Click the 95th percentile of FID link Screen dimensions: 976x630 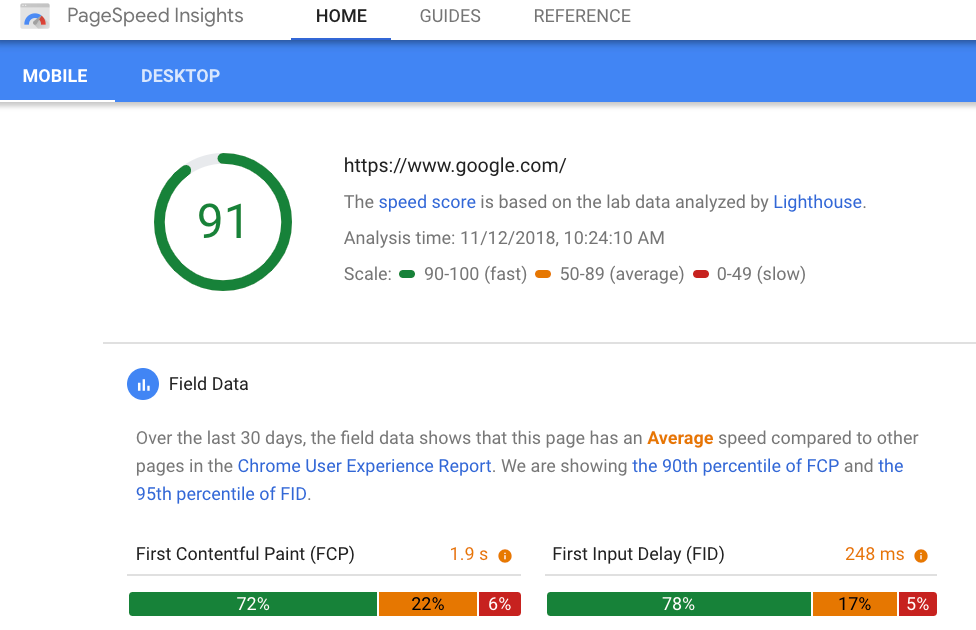point(222,494)
